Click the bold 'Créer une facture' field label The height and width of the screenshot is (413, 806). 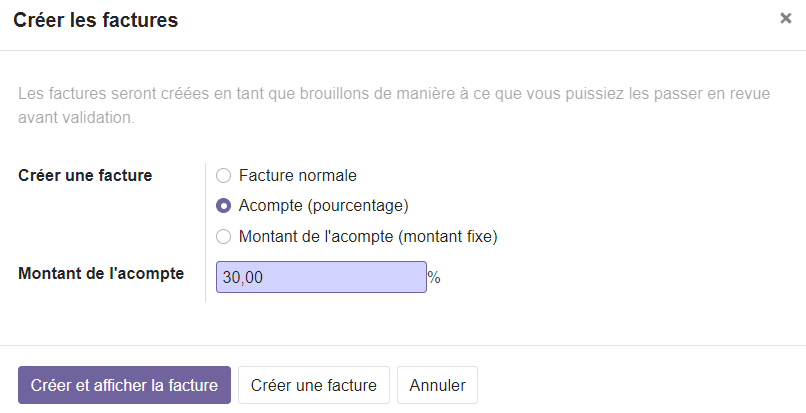coord(85,175)
